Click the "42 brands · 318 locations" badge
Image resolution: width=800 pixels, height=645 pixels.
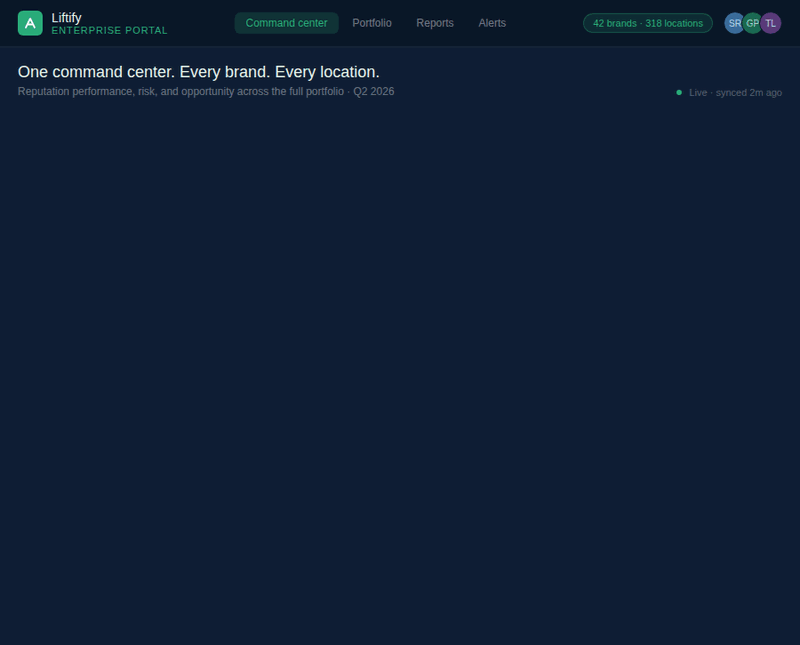point(647,21)
